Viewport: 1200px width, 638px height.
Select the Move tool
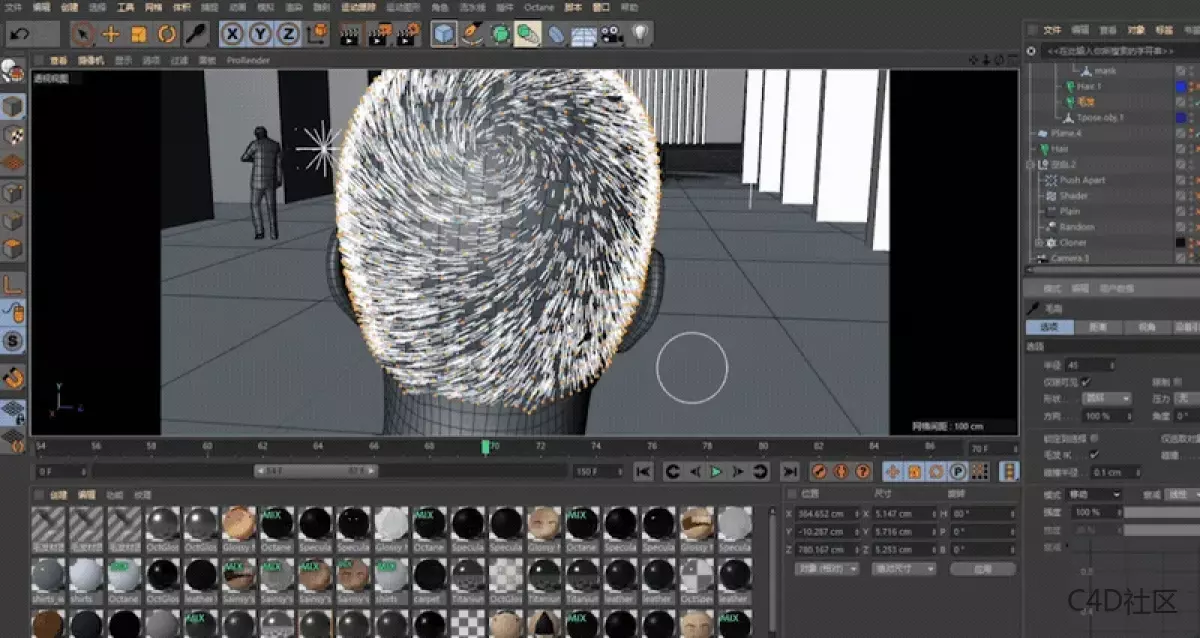click(111, 35)
